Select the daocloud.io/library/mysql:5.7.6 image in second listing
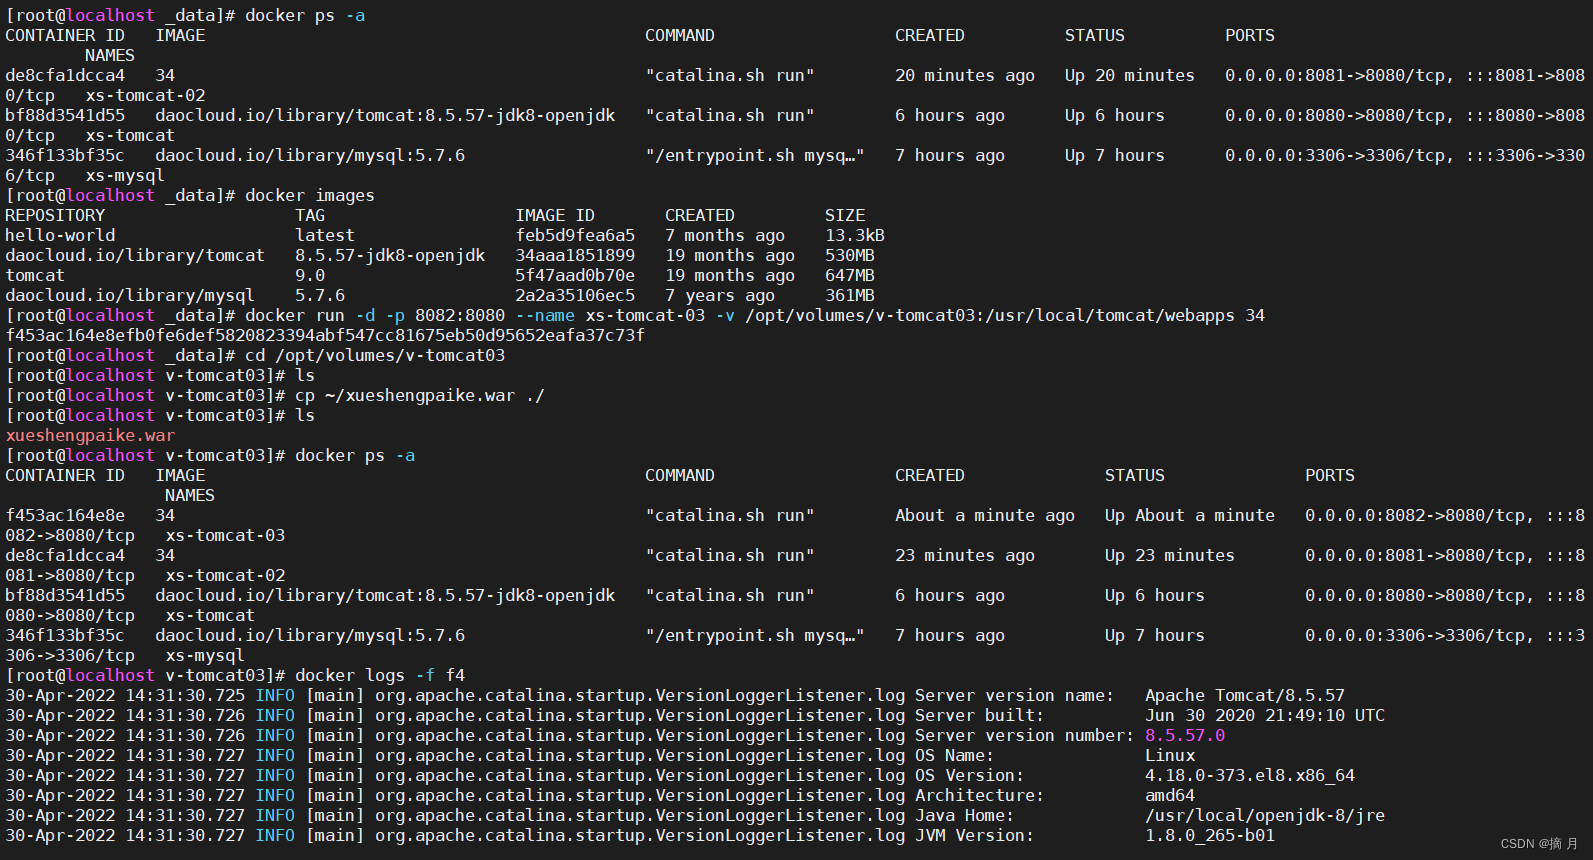Image resolution: width=1593 pixels, height=860 pixels. pyautogui.click(x=310, y=635)
